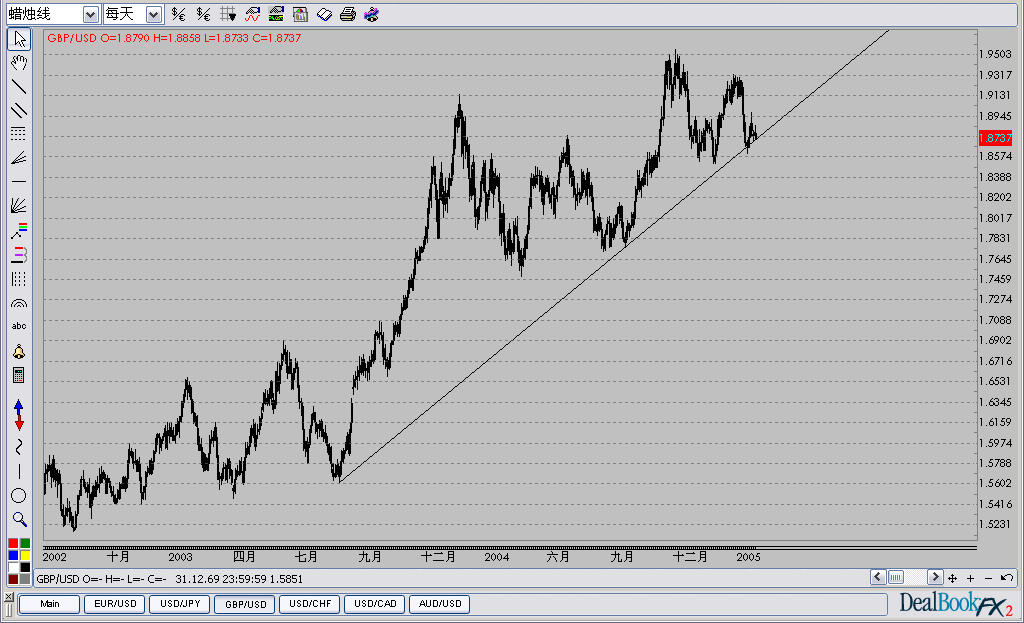Screen dimensions: 1024x623
Task: Select the circle drawing tool
Action: 19,496
